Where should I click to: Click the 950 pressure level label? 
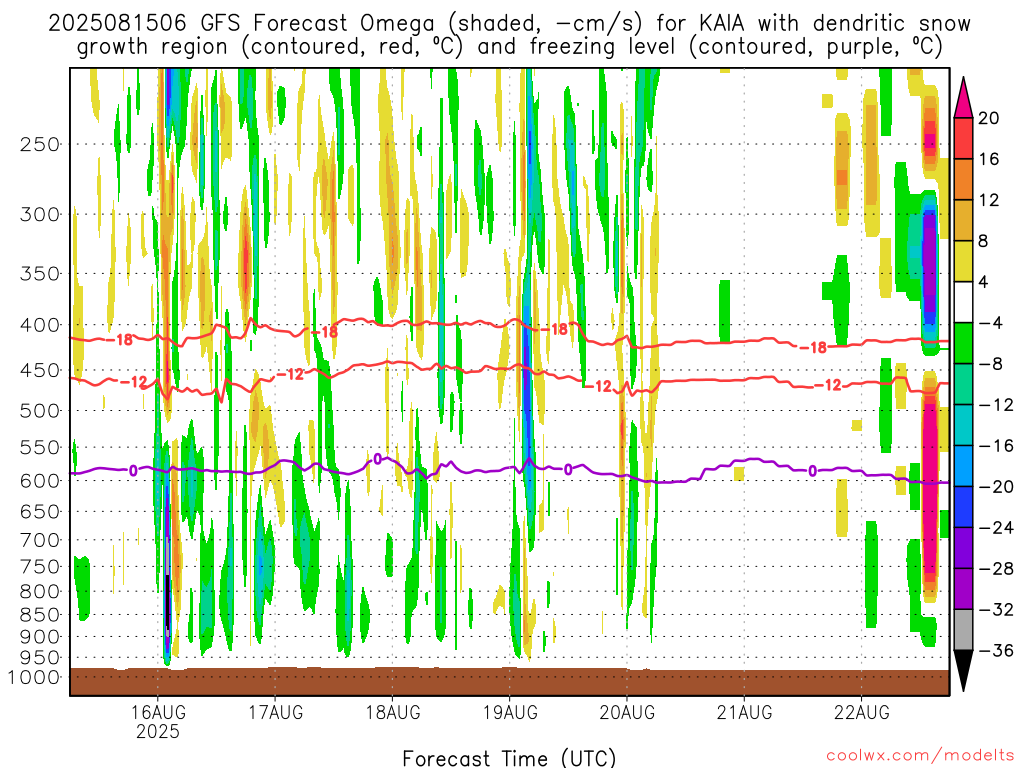pyautogui.click(x=40, y=658)
